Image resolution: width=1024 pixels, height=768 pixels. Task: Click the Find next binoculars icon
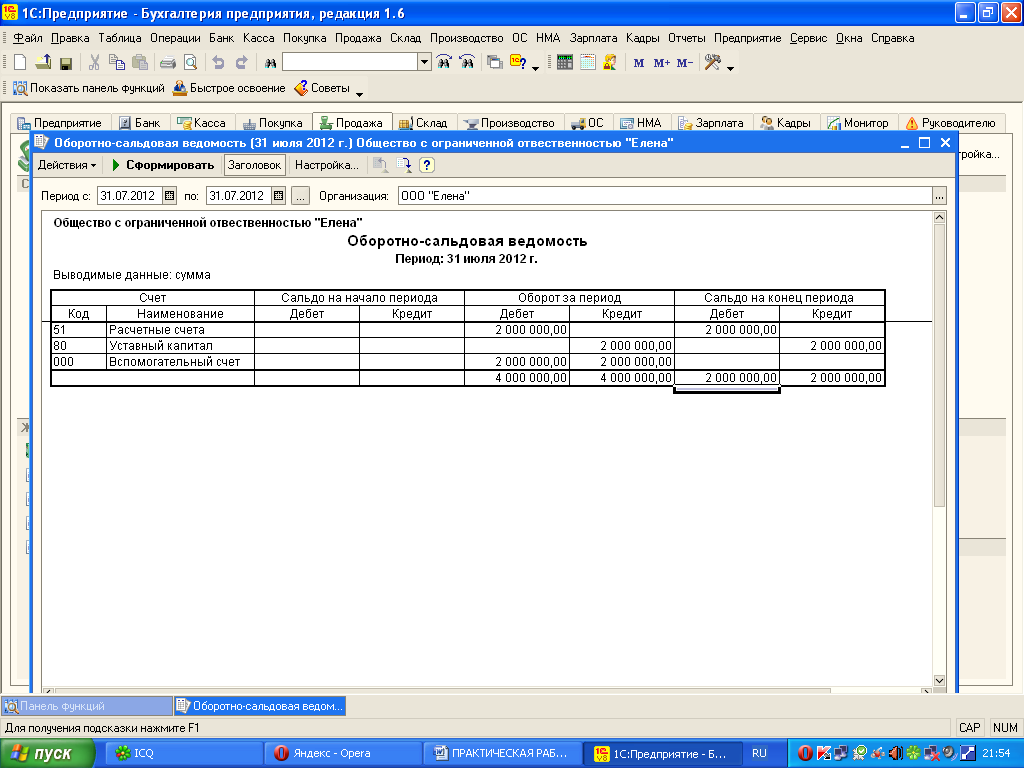click(444, 63)
